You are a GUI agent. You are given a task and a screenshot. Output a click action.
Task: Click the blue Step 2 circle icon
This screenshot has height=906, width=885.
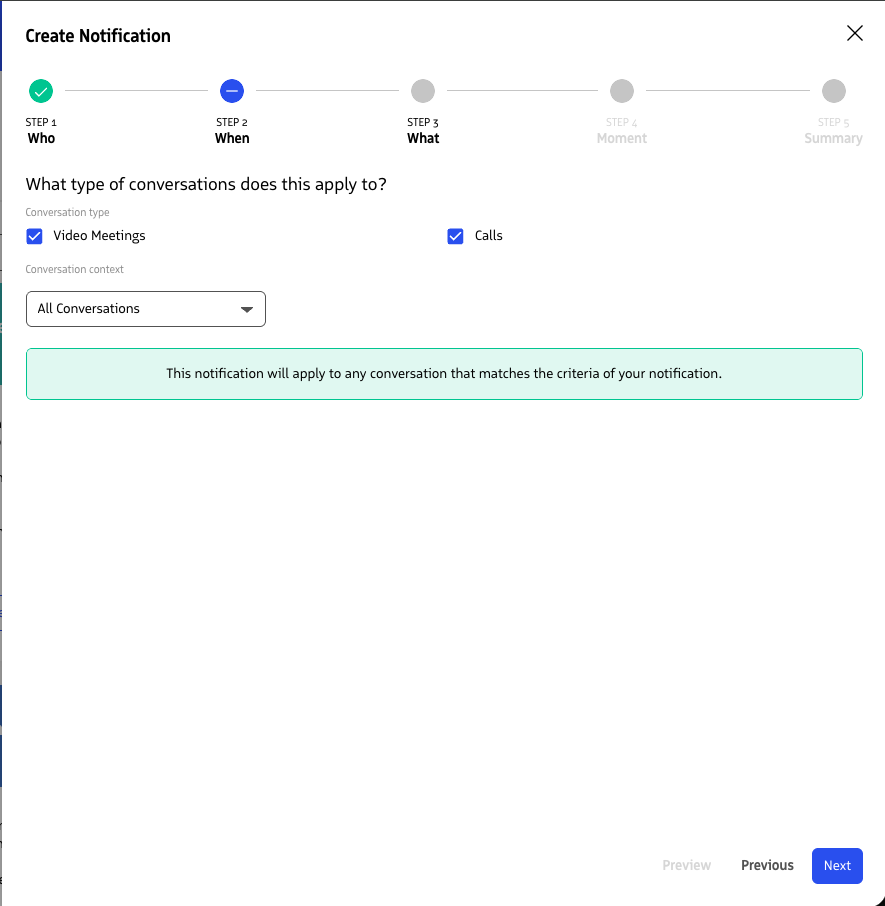pos(232,91)
